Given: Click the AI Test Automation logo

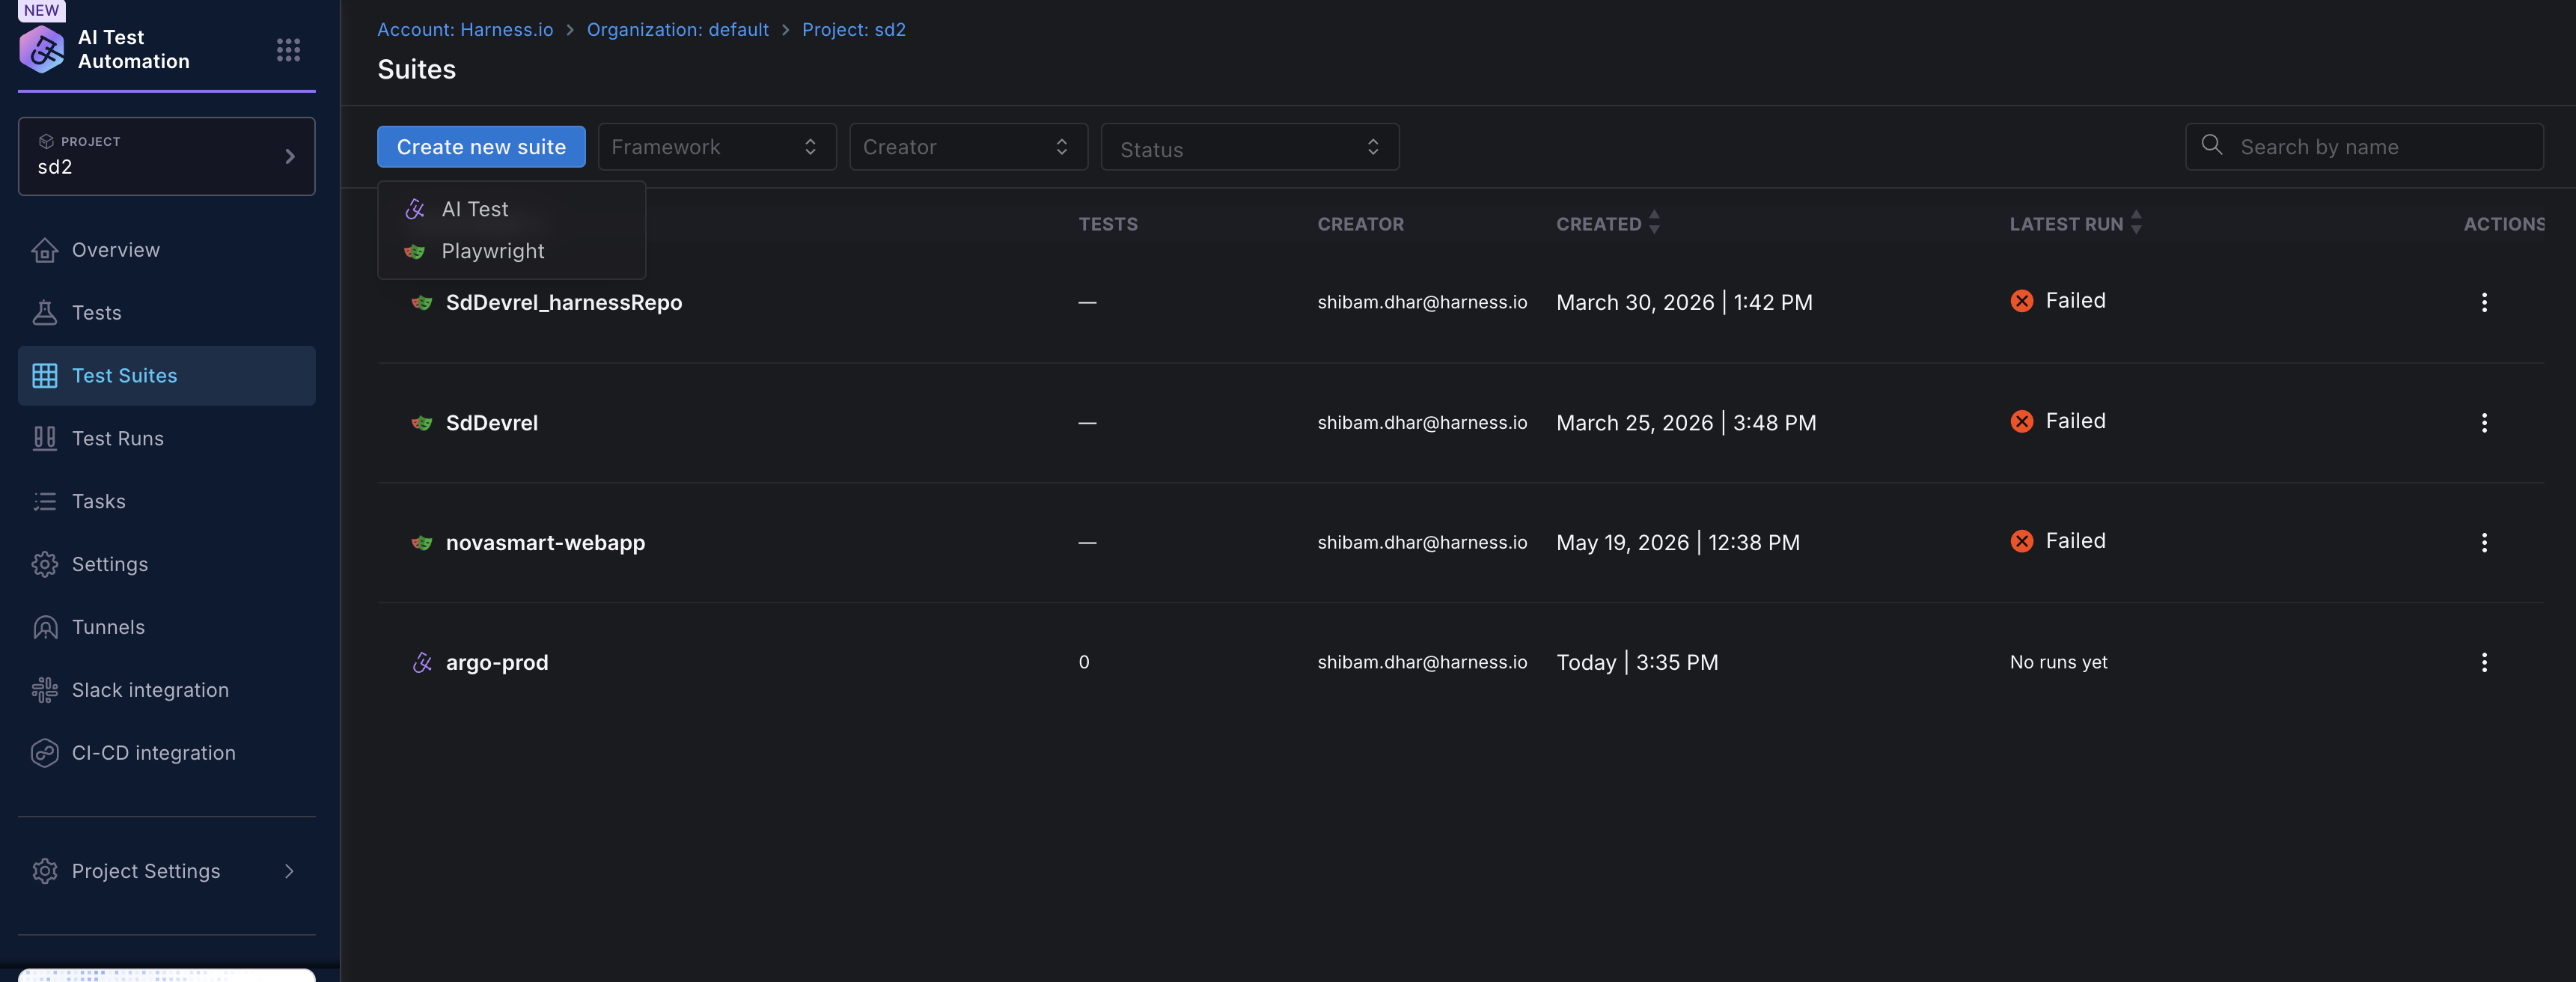Looking at the screenshot, I should [42, 49].
